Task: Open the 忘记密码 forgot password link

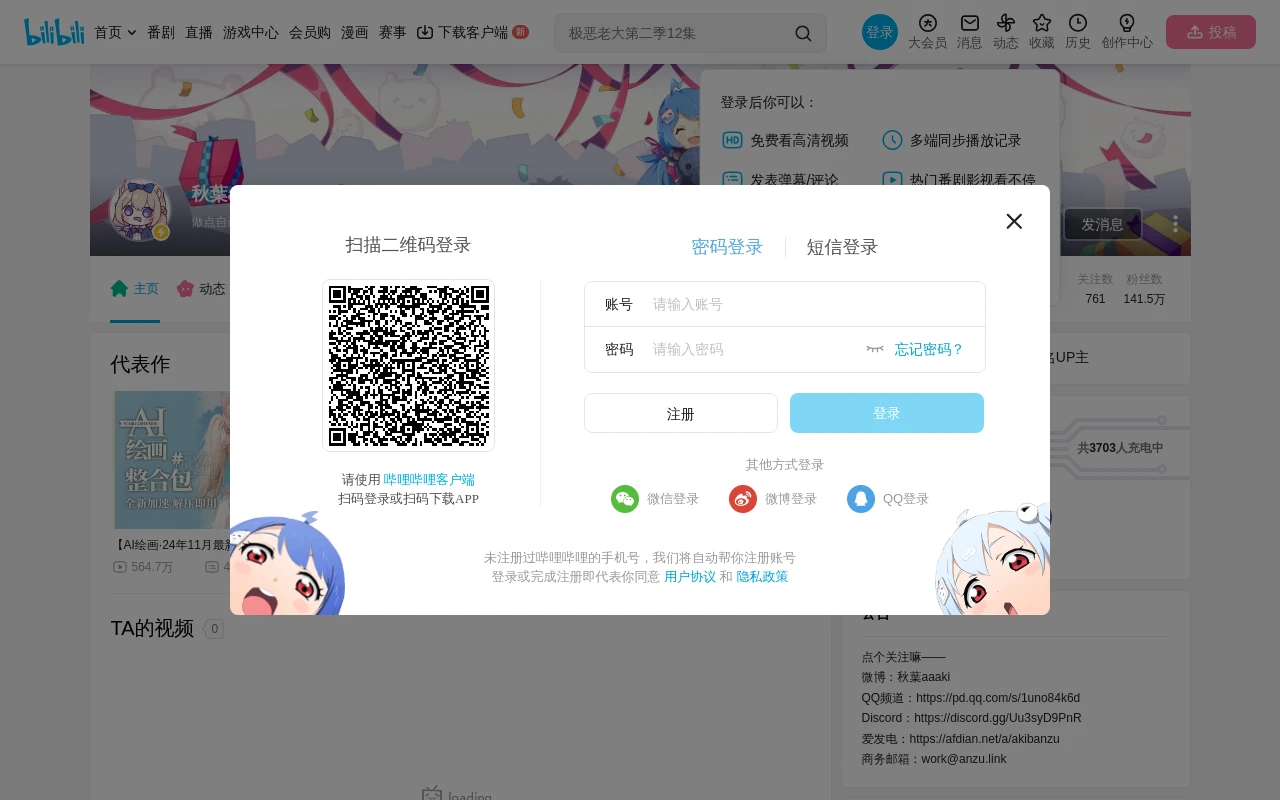Action: 928,349
